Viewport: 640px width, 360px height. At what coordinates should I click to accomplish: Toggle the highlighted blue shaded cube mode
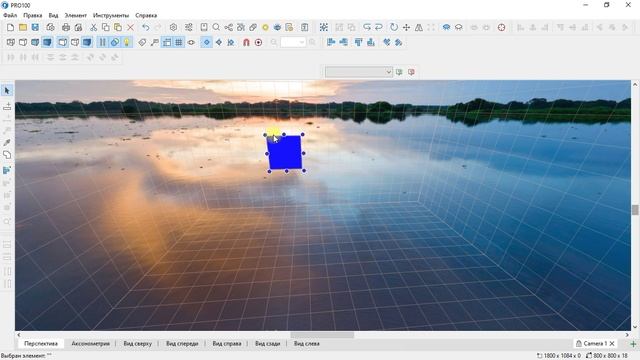click(x=47, y=42)
